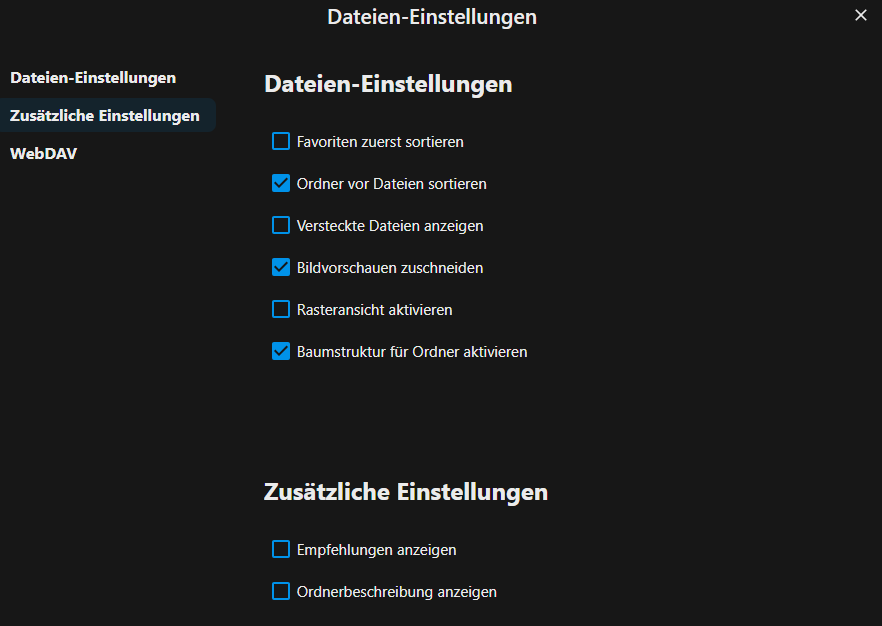Image resolution: width=882 pixels, height=626 pixels.
Task: Enable the Ordnerbeschreibung anzeigen checkbox
Action: click(281, 591)
